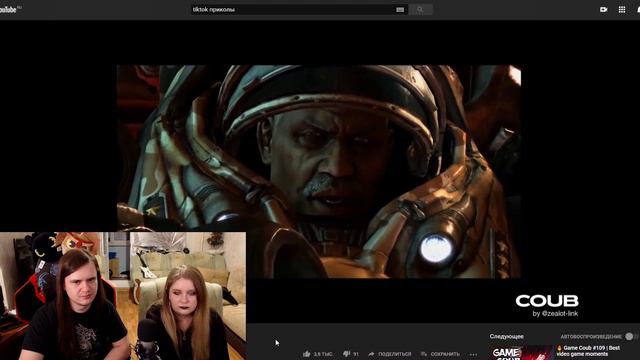Click the magnifier search button
Screen dimensions: 640x360
point(420,10)
